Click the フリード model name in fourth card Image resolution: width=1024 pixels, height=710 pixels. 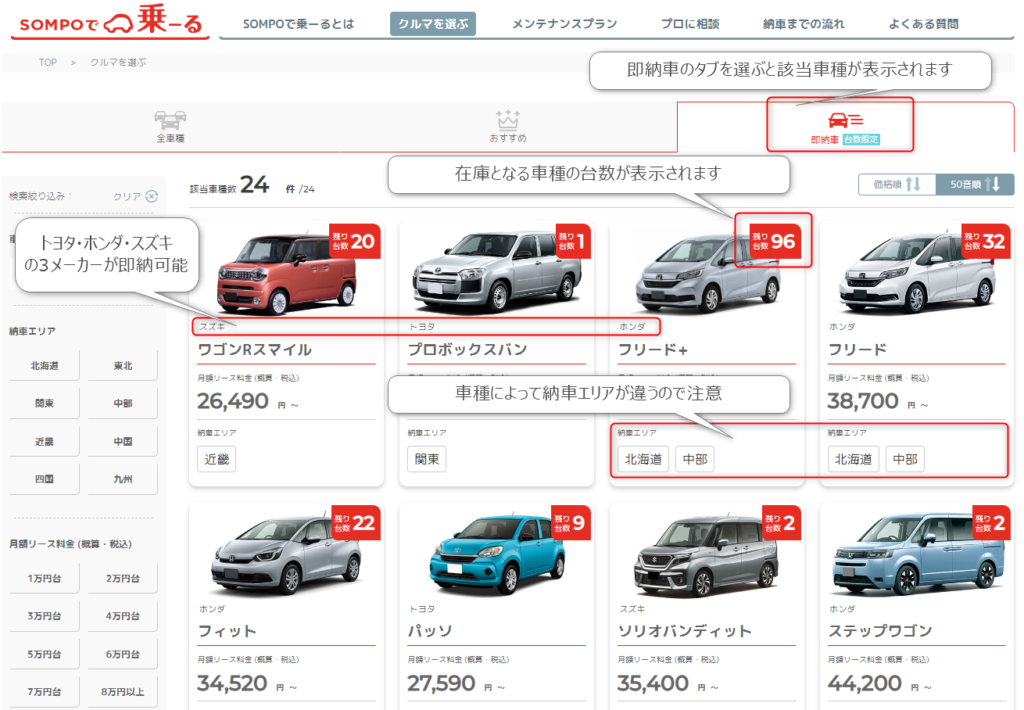point(857,349)
